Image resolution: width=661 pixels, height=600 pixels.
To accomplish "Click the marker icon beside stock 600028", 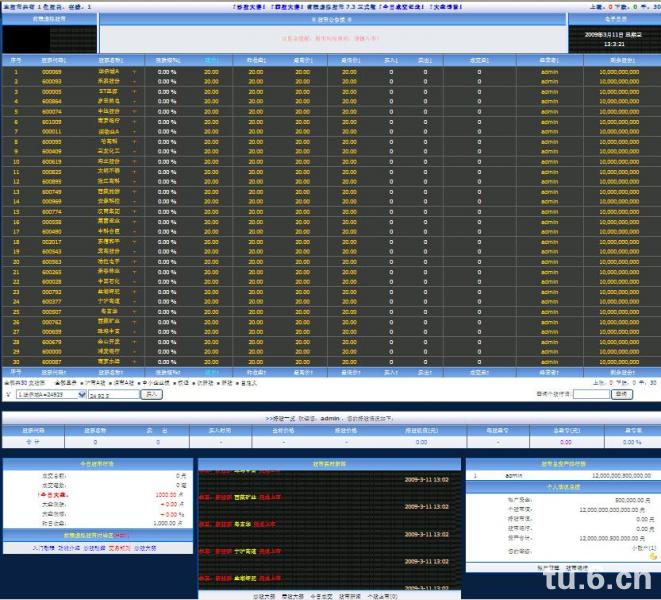I will [x=134, y=282].
